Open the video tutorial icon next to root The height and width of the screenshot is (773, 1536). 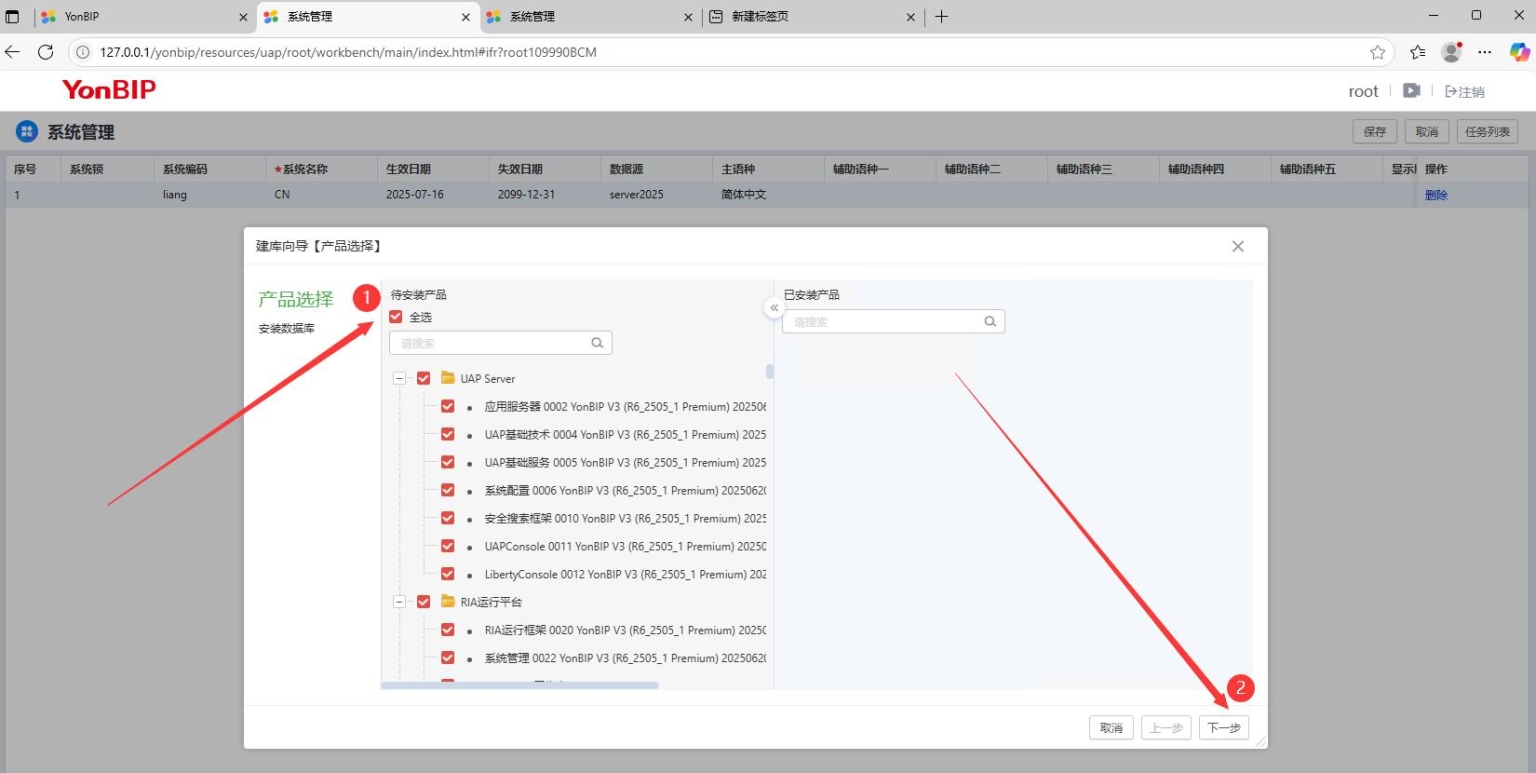[x=1411, y=90]
